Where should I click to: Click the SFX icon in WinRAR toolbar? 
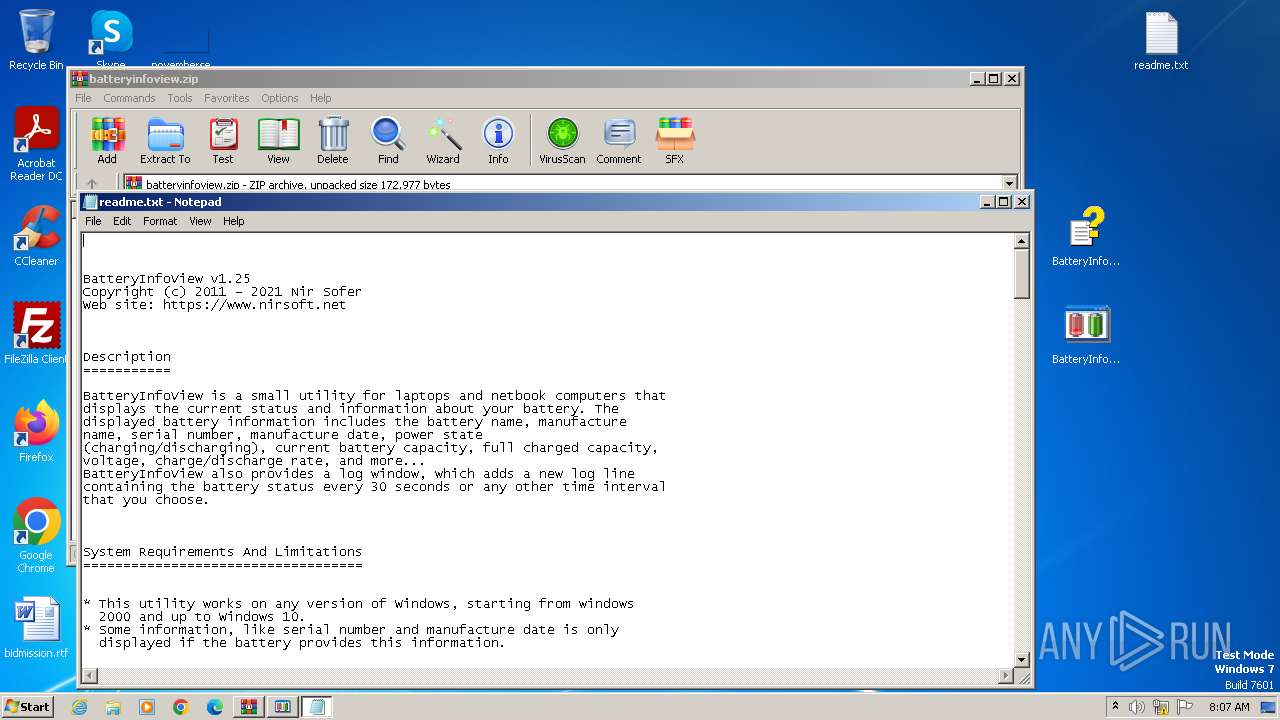tap(675, 140)
